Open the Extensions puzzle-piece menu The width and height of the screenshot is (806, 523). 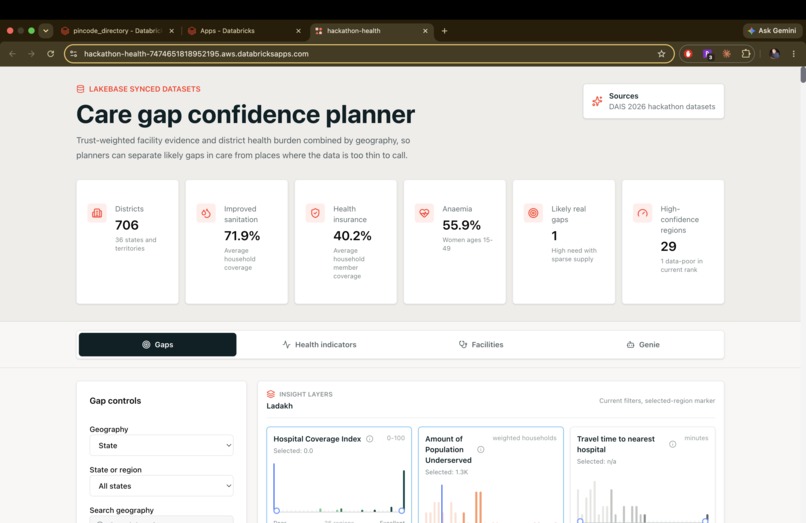point(746,53)
